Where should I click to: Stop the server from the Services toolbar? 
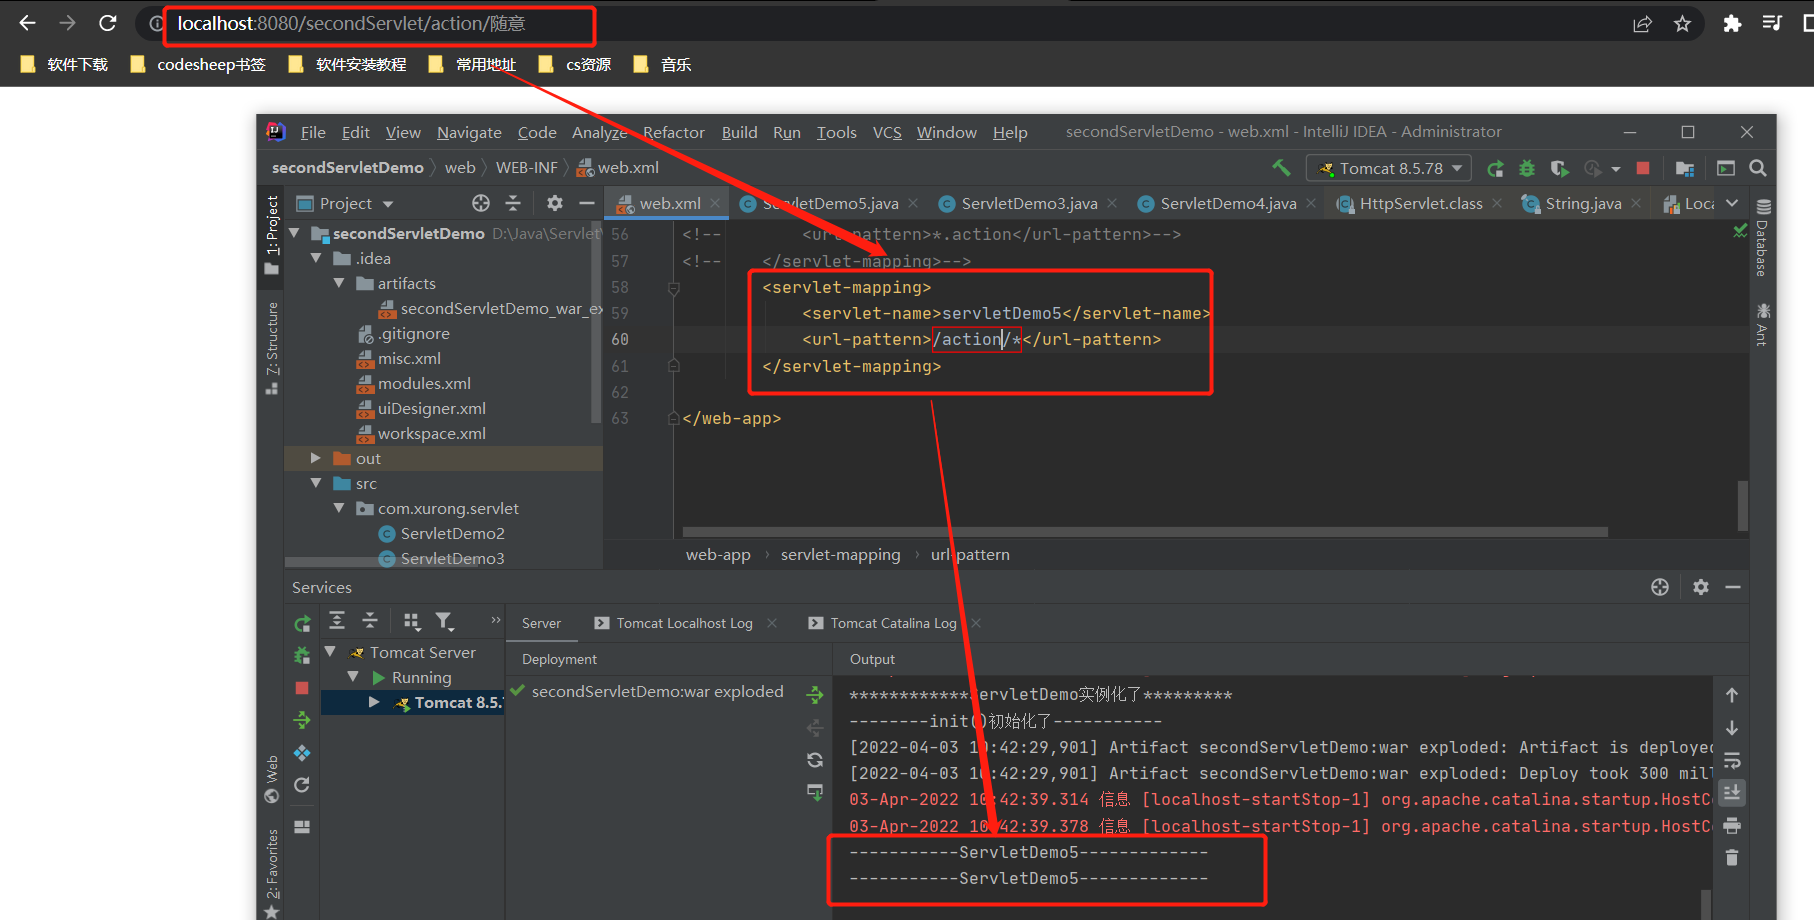pos(302,688)
